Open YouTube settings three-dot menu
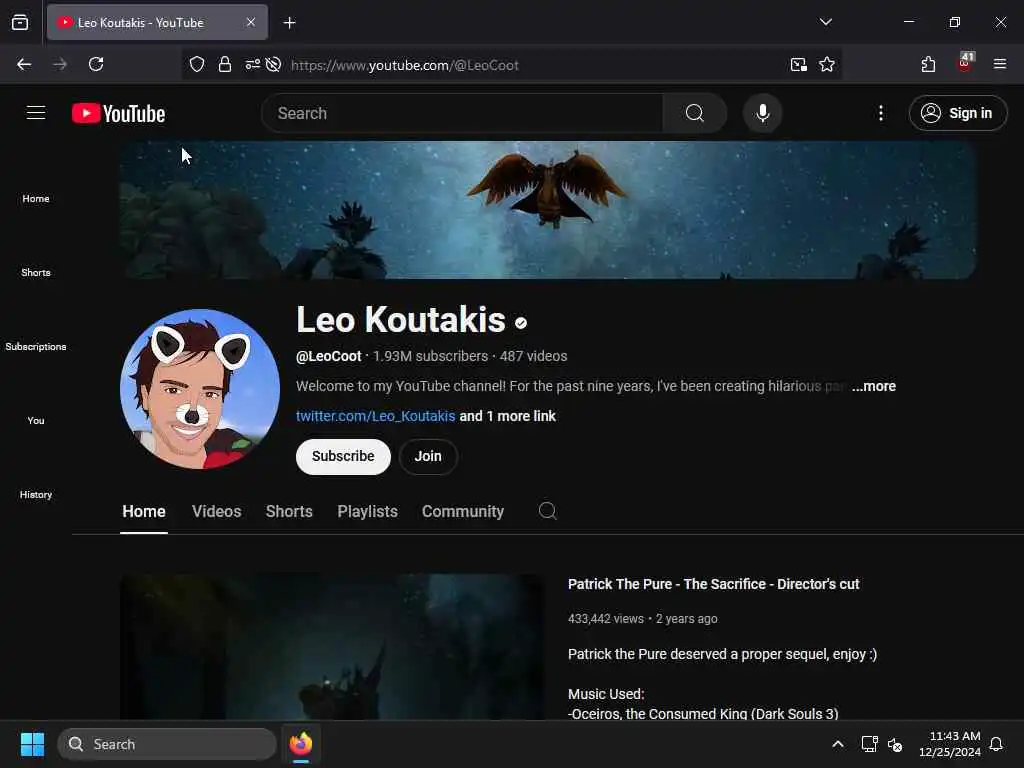The height and width of the screenshot is (768, 1024). [x=880, y=113]
